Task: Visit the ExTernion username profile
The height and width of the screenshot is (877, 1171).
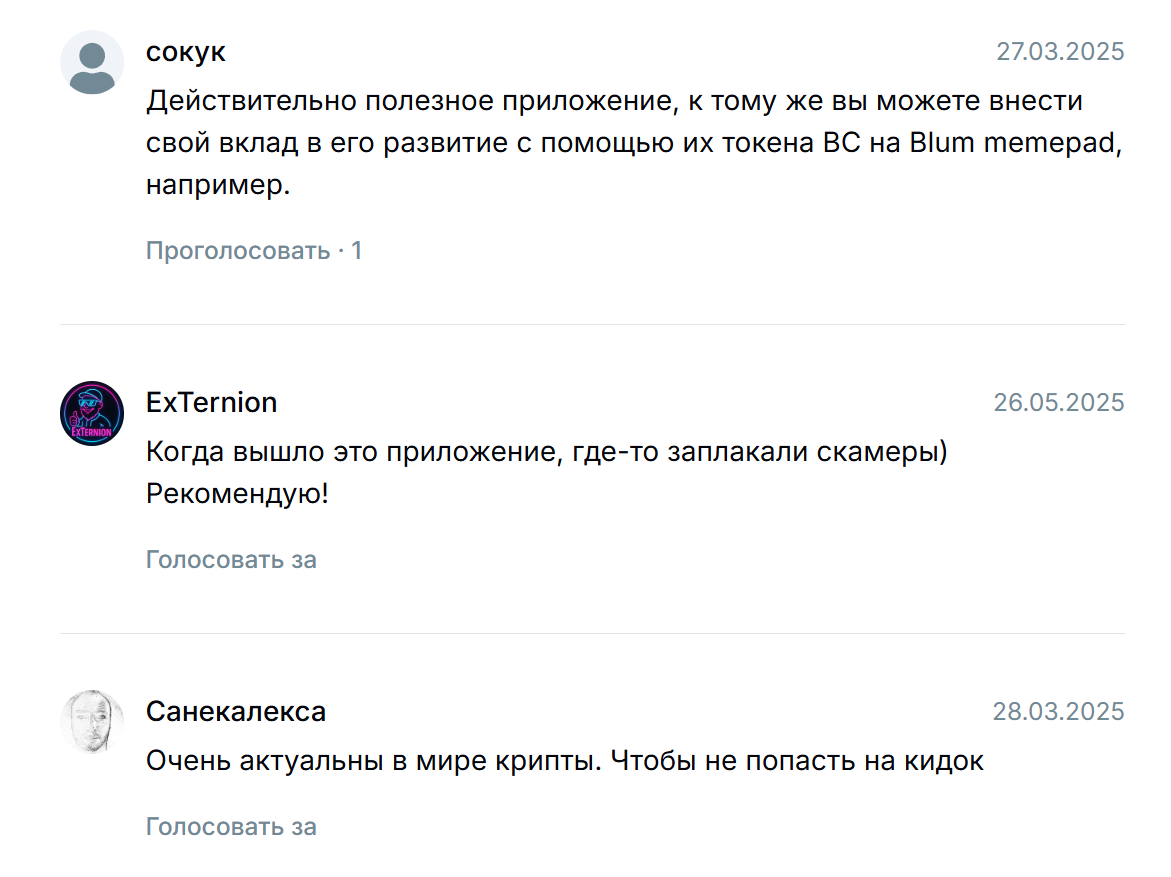Action: [211, 403]
